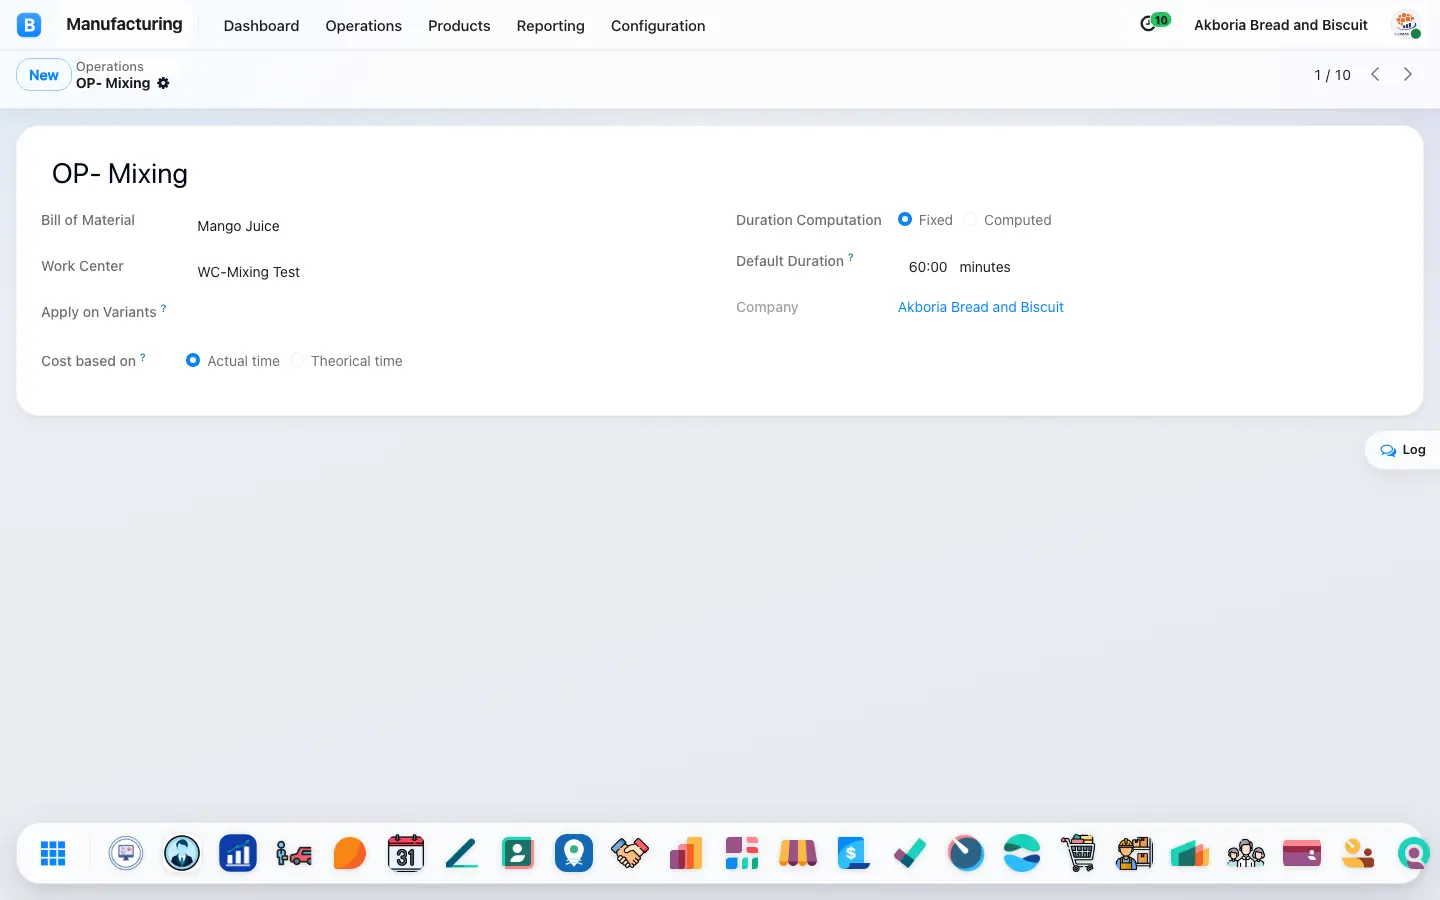Launch the handshake CRM app icon

[630, 853]
